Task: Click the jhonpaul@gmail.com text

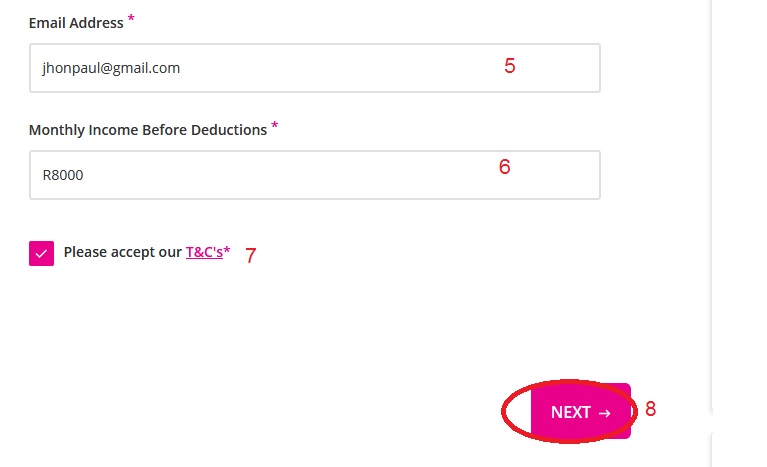Action: click(111, 68)
